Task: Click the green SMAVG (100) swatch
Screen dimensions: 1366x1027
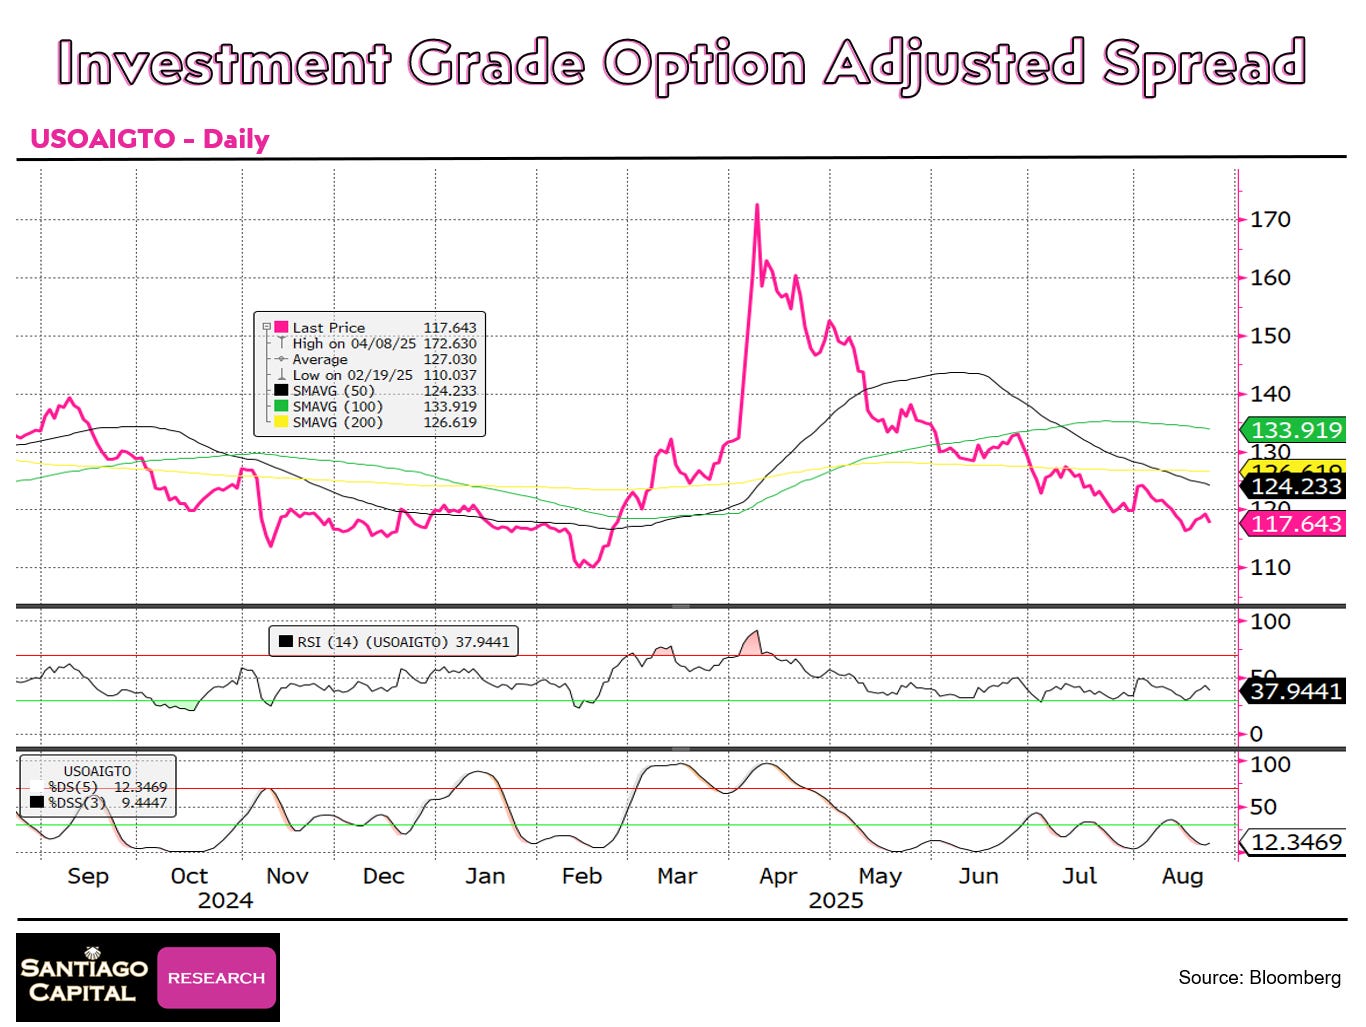Action: [280, 406]
